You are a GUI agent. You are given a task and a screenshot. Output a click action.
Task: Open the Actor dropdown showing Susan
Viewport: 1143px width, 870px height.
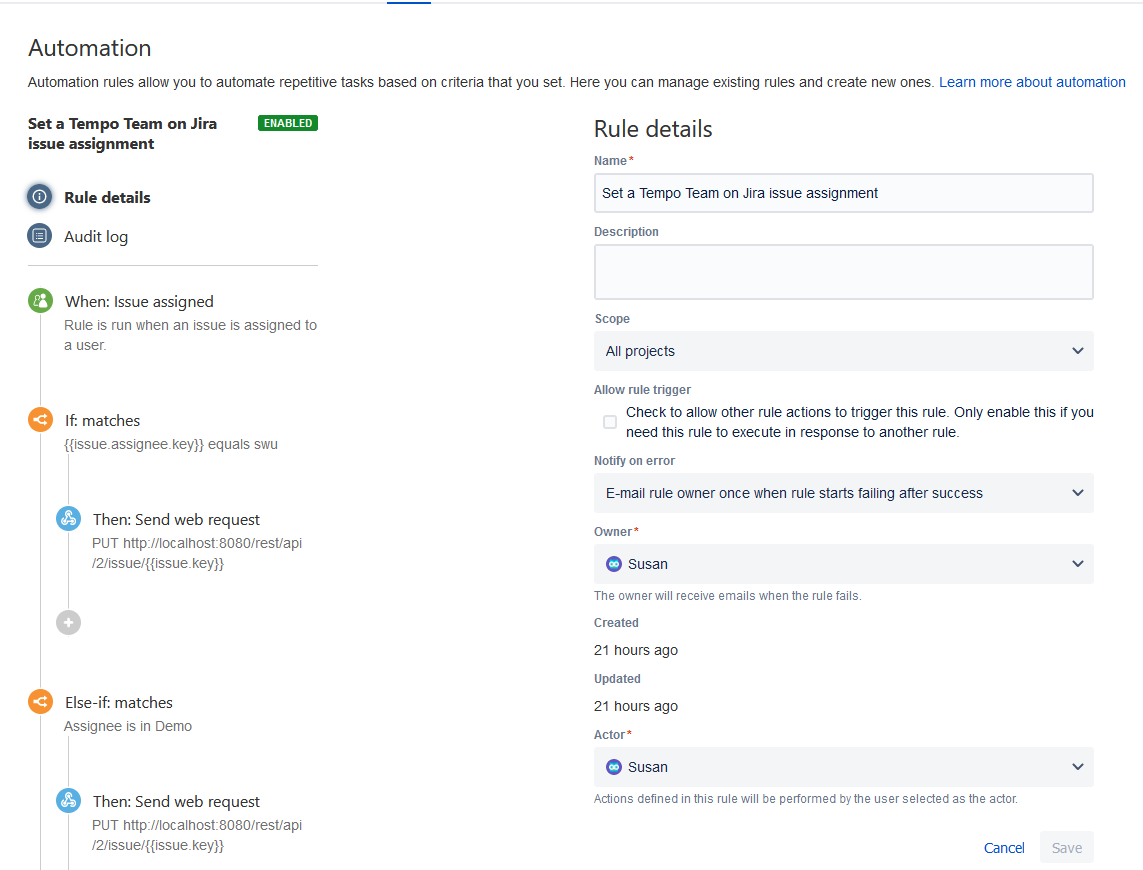843,767
